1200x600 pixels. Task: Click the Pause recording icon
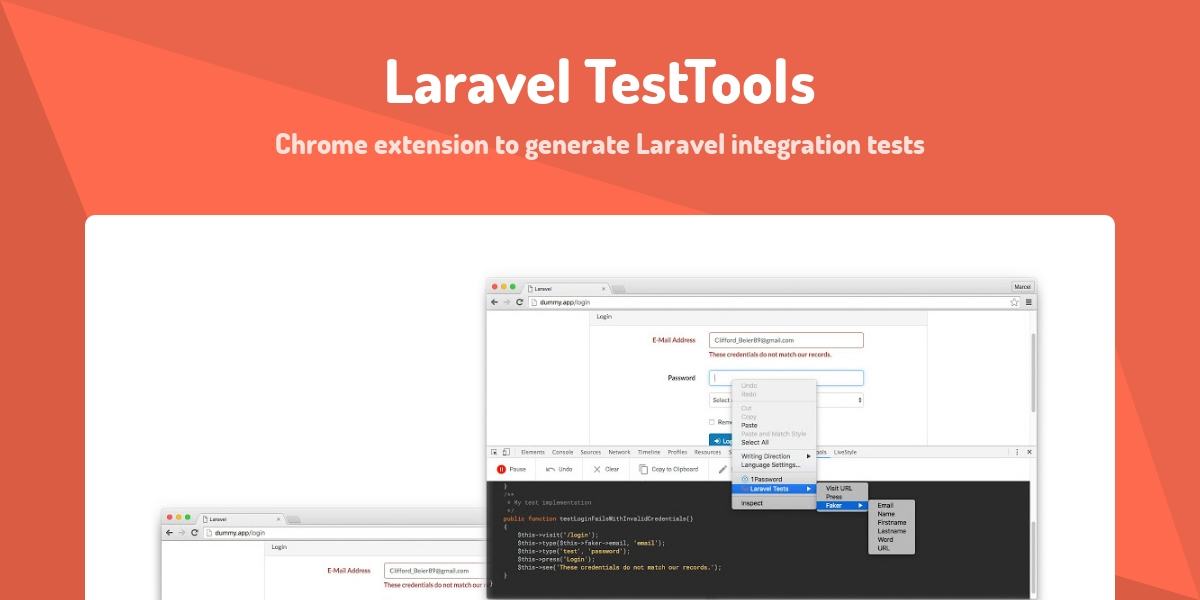point(500,469)
